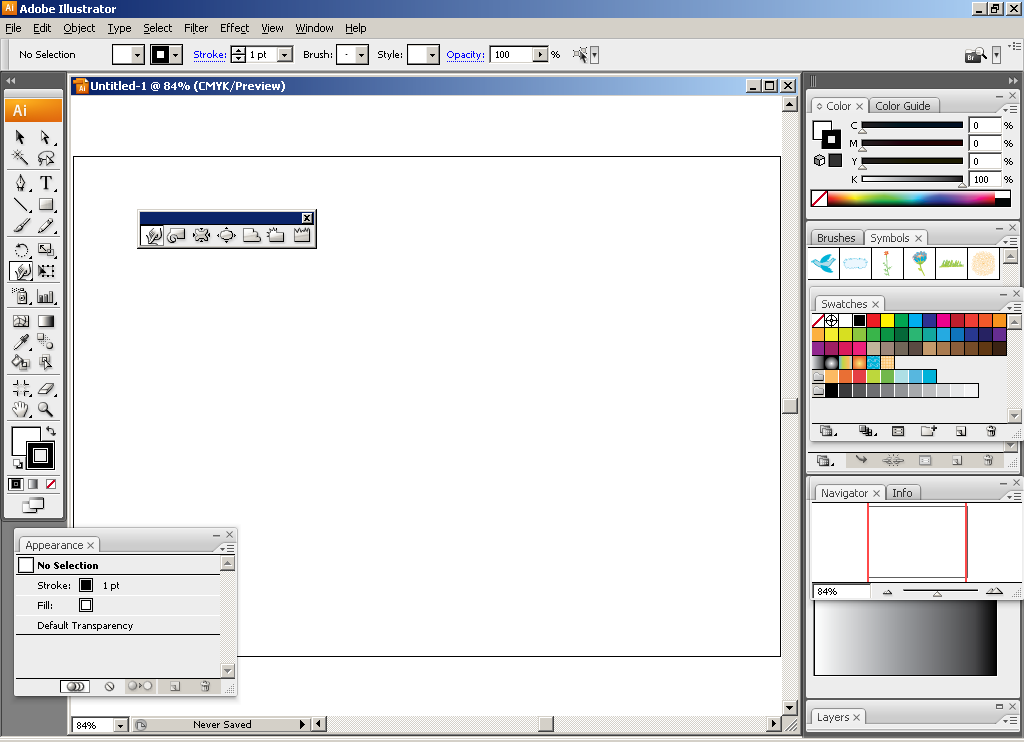
Task: Open Adobe Bridge from control bar
Action: click(x=976, y=56)
